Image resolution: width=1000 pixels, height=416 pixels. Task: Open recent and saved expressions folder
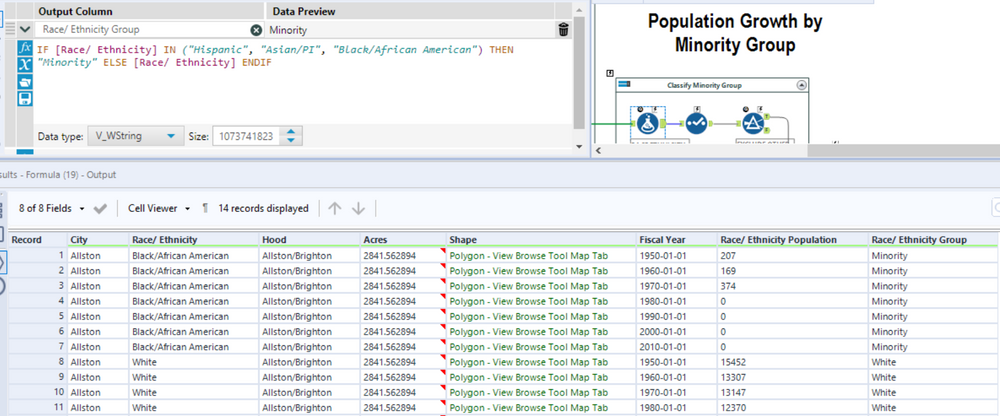click(25, 82)
